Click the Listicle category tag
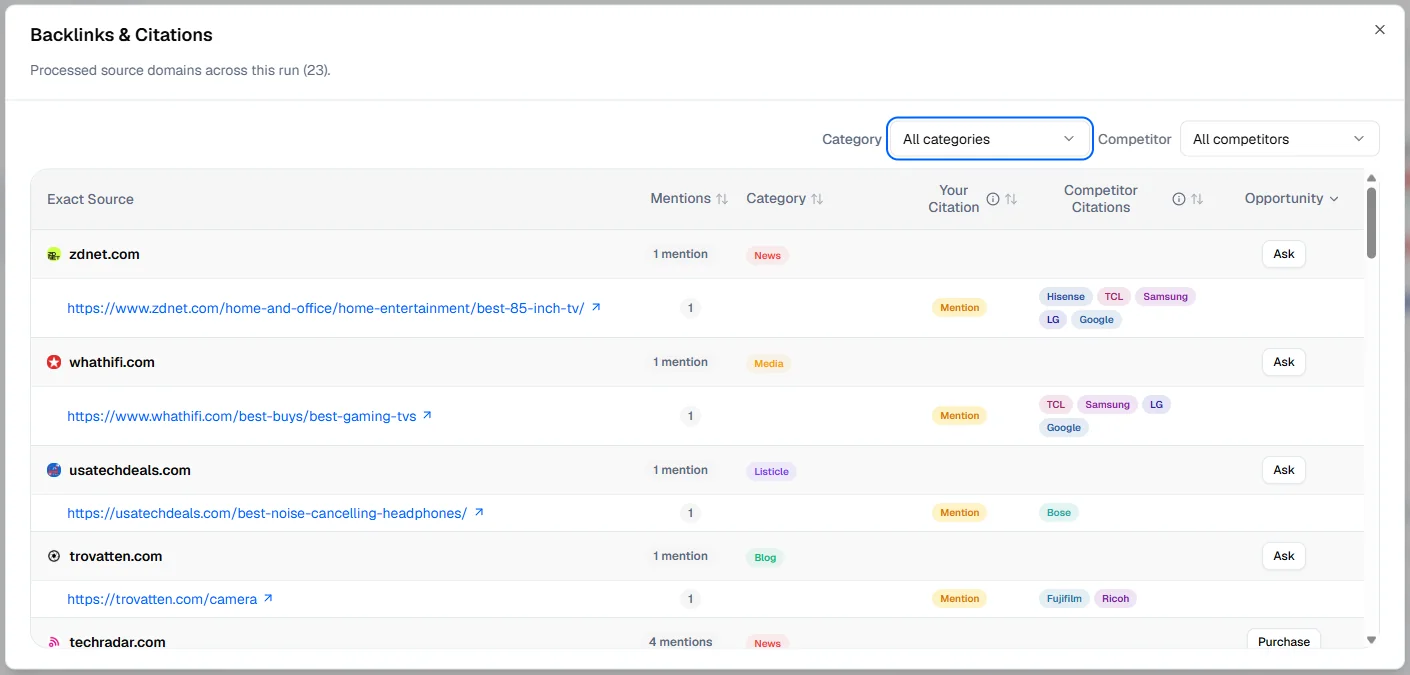Image resolution: width=1410 pixels, height=675 pixels. pyautogui.click(x=771, y=471)
